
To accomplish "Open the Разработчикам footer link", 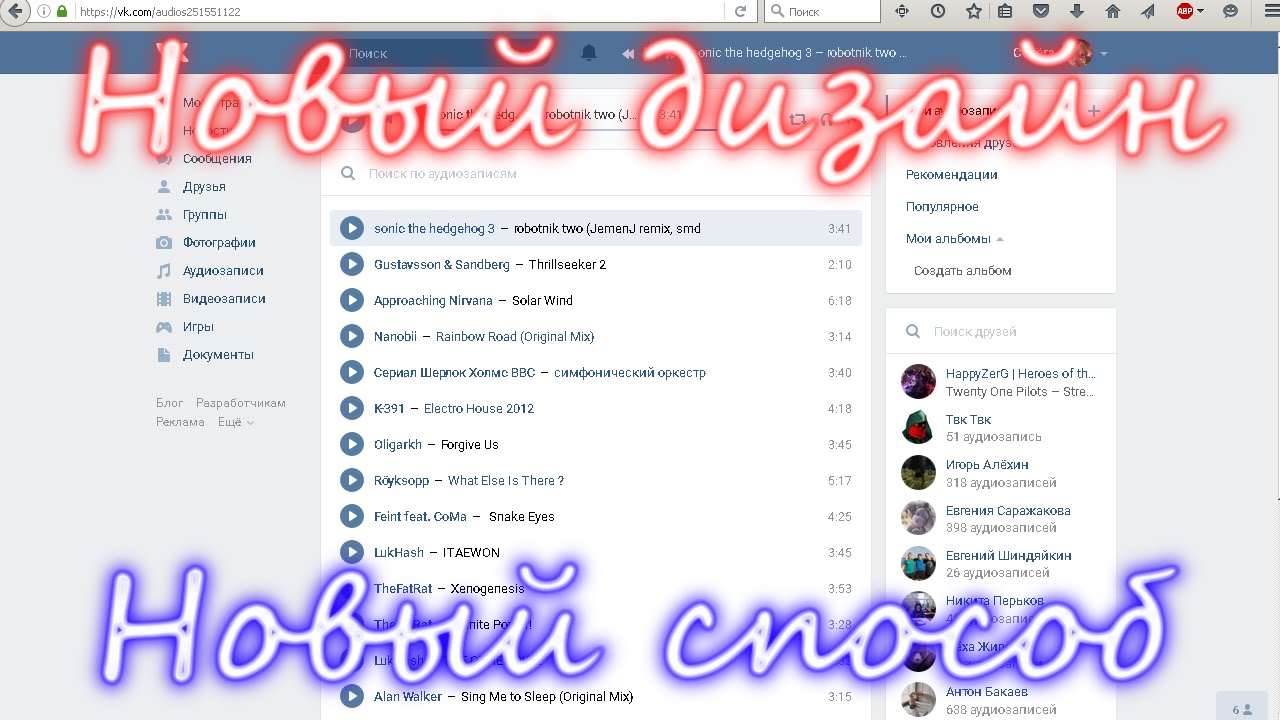I will coord(241,403).
